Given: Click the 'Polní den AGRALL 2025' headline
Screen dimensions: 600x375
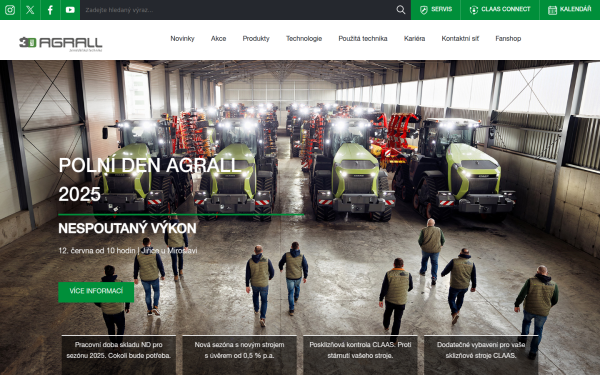Looking at the screenshot, I should click(150, 179).
